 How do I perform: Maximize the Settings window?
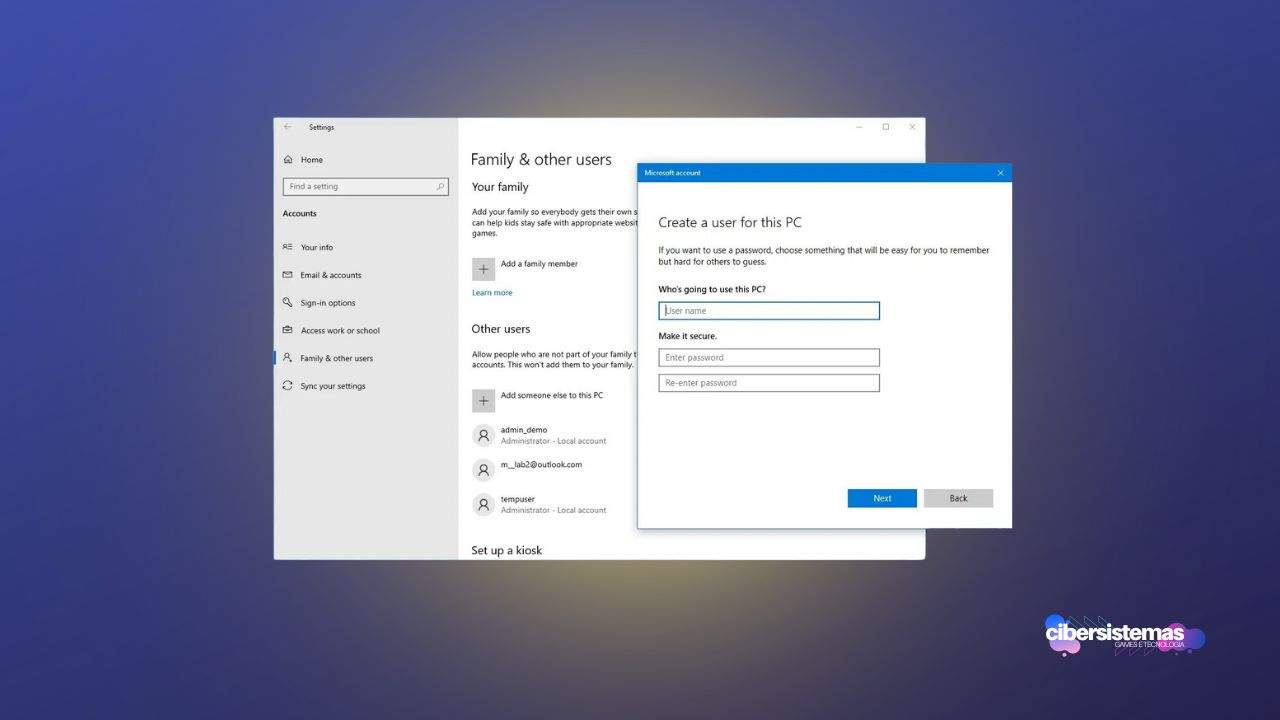pyautogui.click(x=886, y=127)
